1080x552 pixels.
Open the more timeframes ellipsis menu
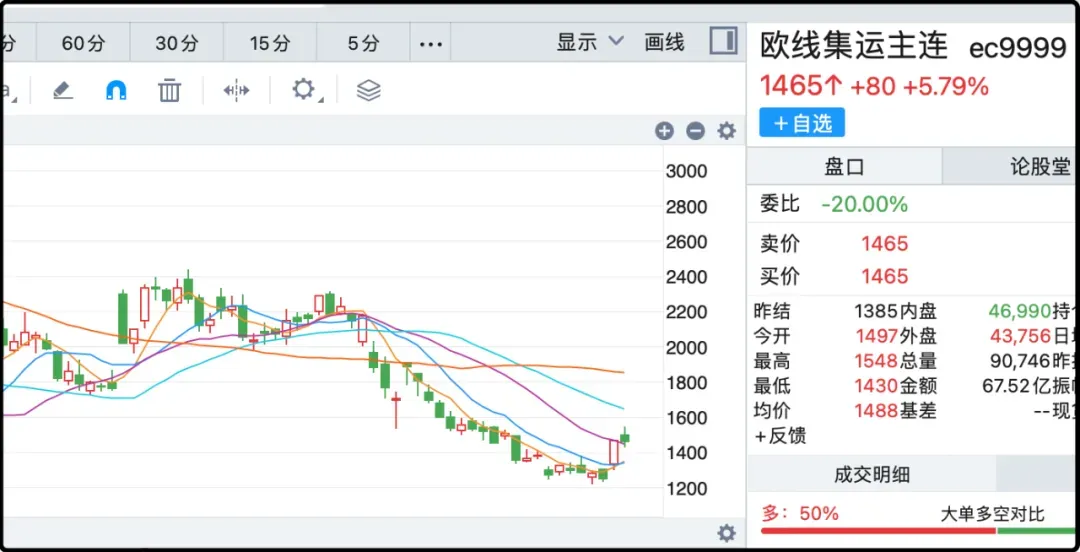(430, 43)
